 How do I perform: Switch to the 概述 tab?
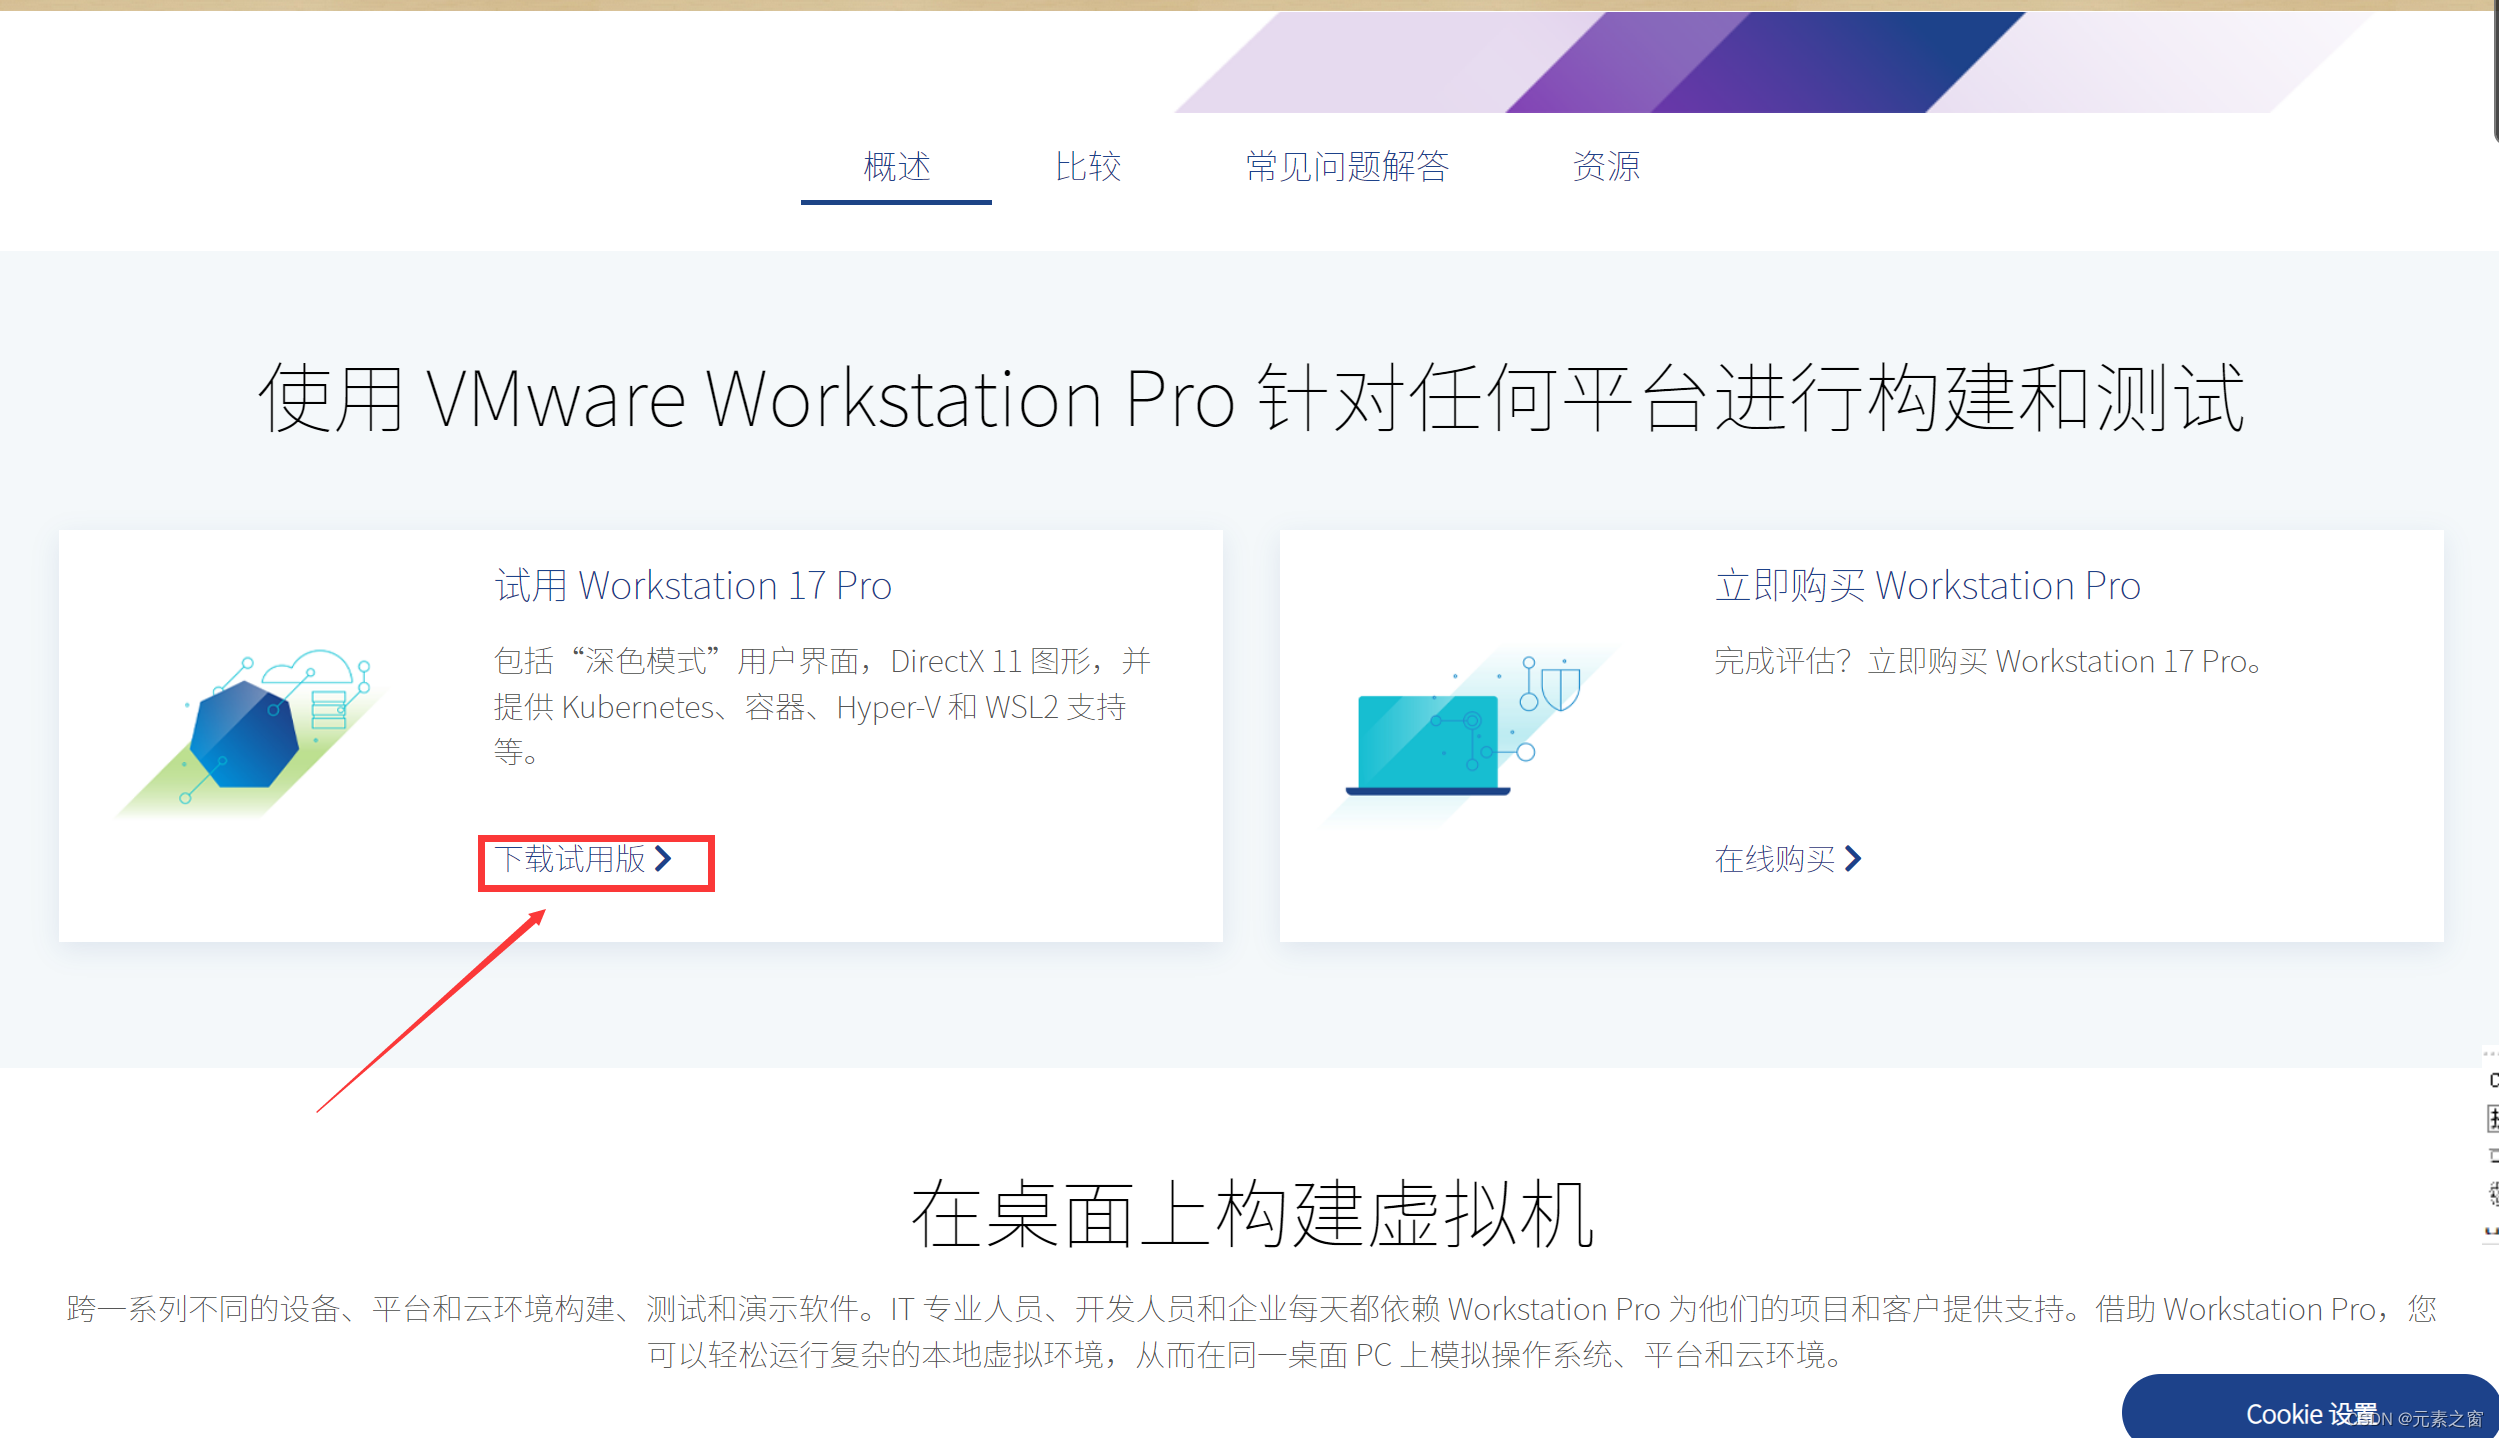coord(896,166)
